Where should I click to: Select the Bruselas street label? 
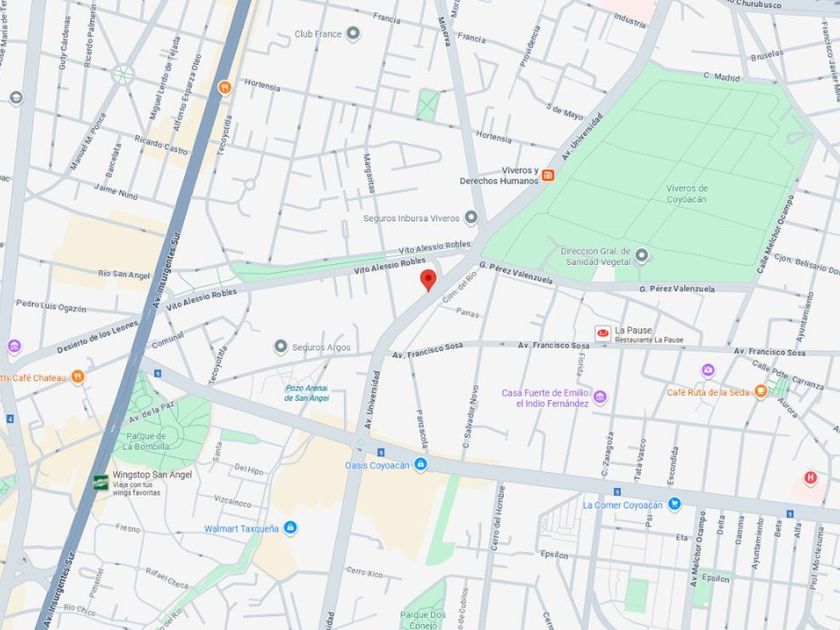click(x=767, y=55)
